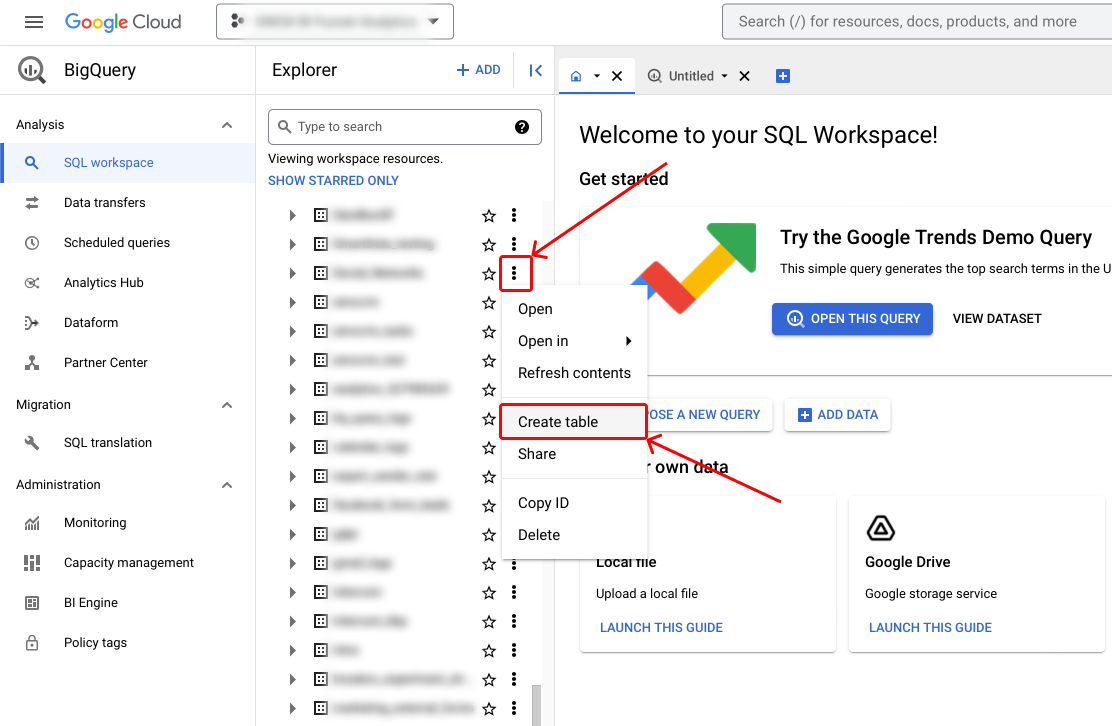Collapse the Administration section
1112x726 pixels.
(x=227, y=485)
